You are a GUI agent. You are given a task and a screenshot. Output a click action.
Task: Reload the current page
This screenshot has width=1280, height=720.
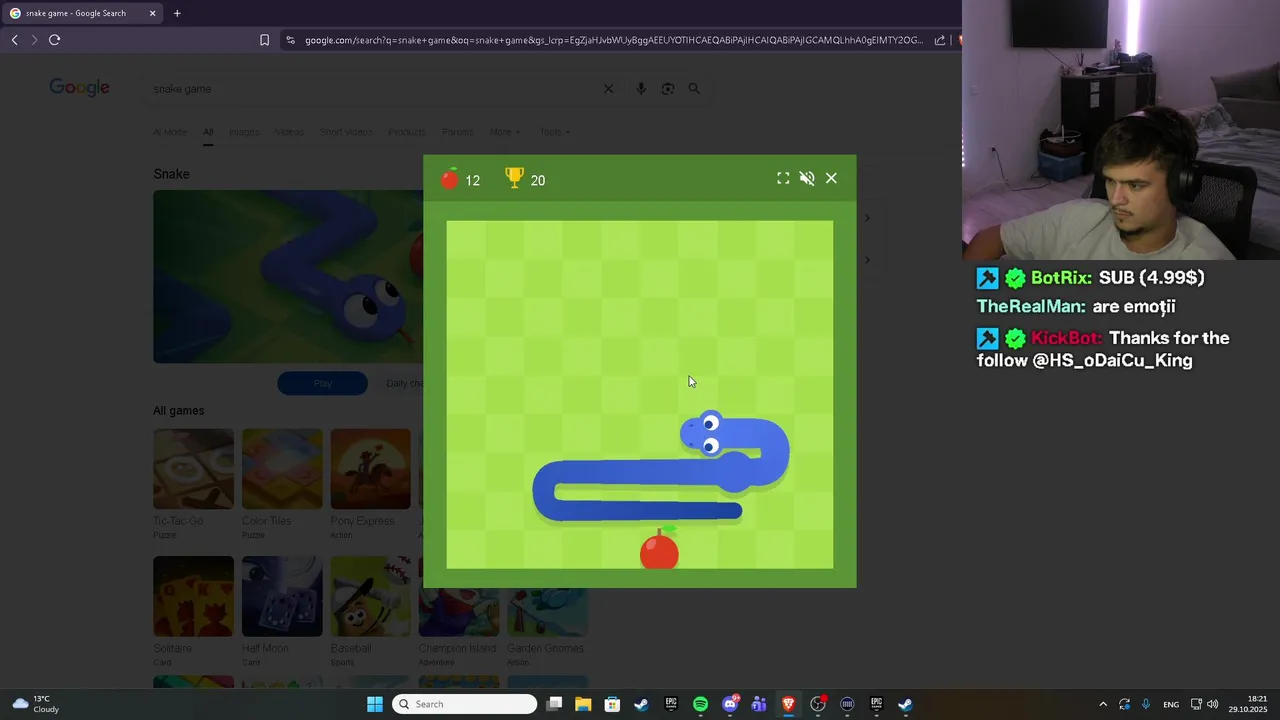point(55,40)
